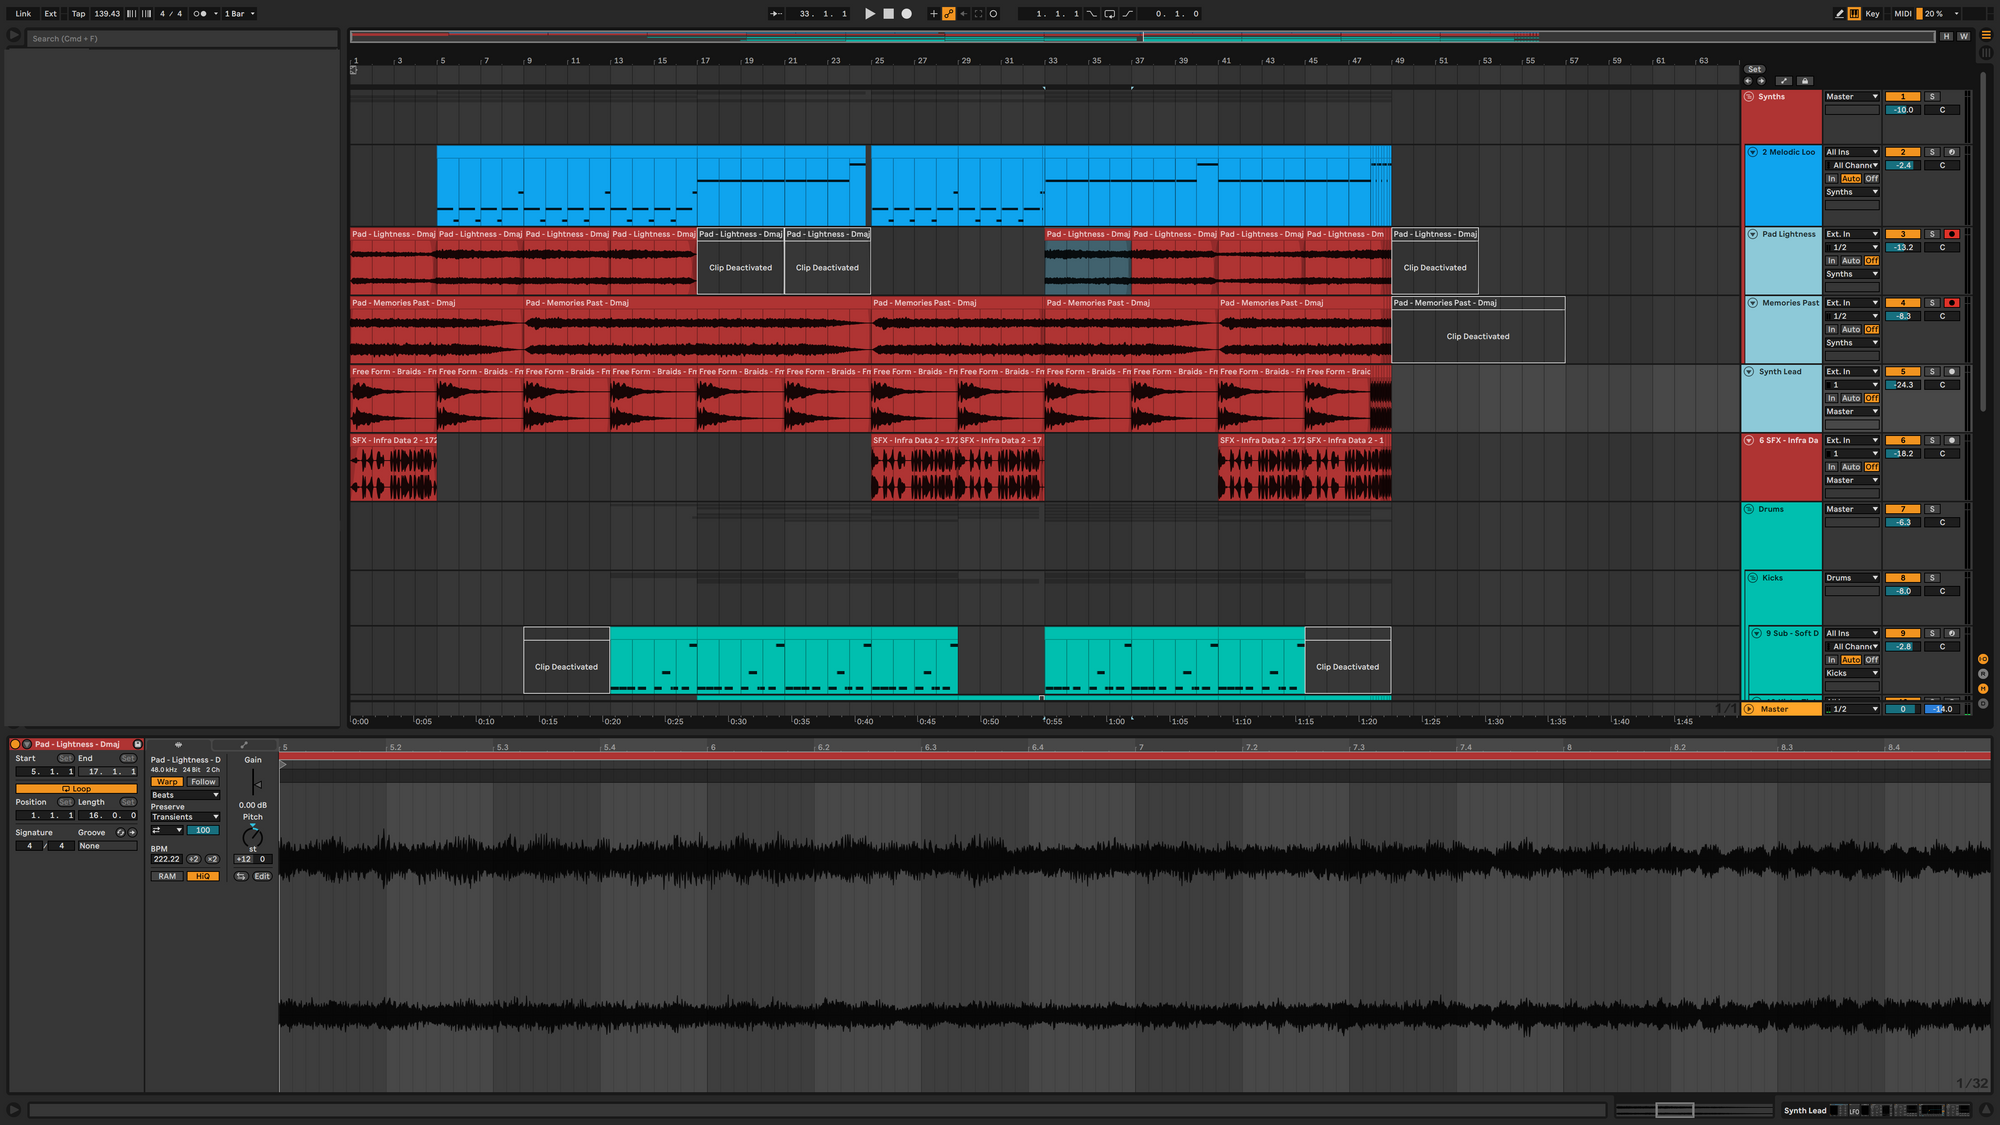Click the Tap tempo button
Image resolution: width=2000 pixels, height=1125 pixels.
[78, 14]
